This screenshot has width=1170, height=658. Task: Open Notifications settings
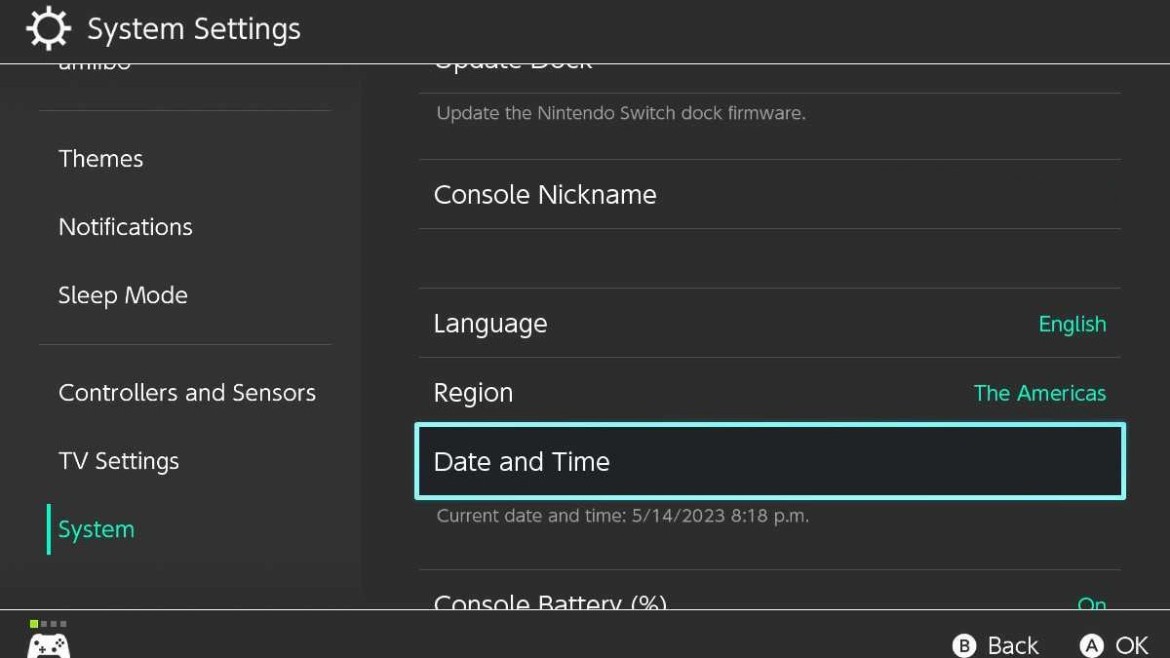[125, 226]
